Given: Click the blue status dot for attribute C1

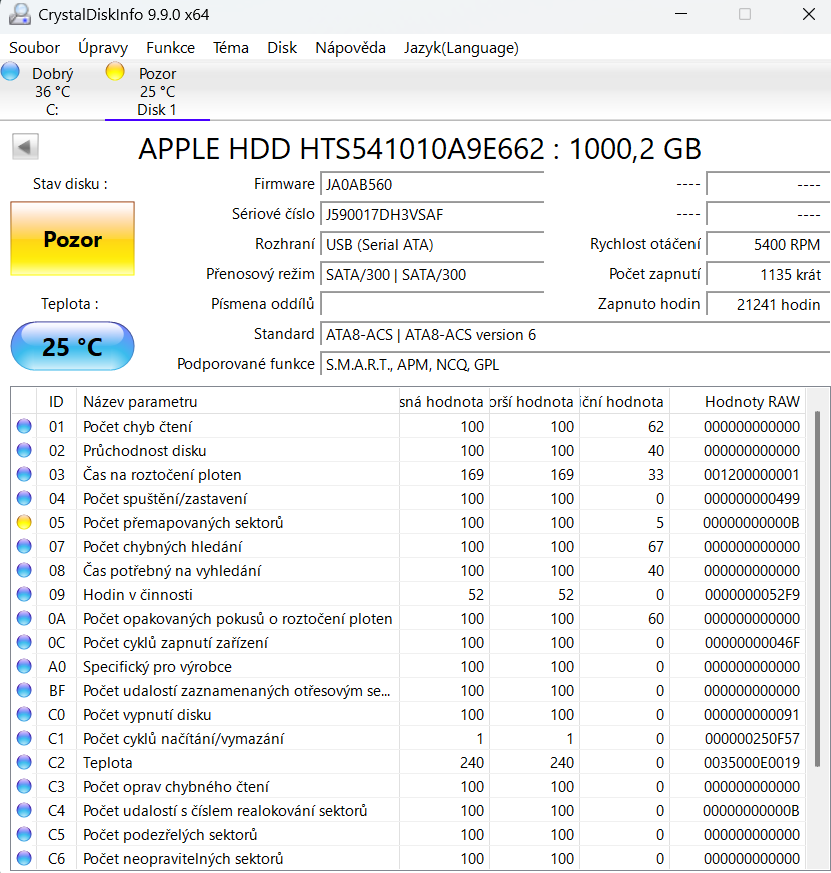Looking at the screenshot, I should coord(24,738).
